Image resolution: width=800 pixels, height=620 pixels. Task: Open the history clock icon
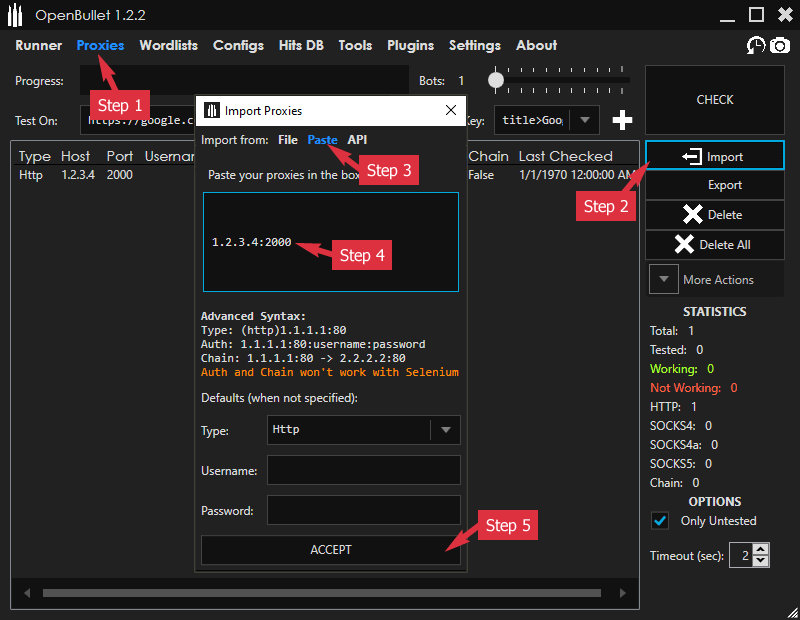(x=756, y=45)
